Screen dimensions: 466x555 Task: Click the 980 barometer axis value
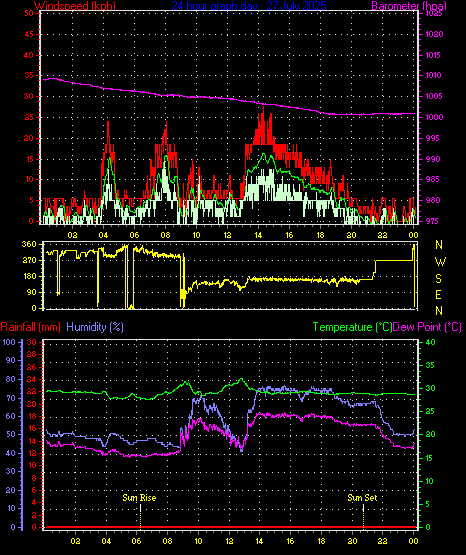click(432, 200)
